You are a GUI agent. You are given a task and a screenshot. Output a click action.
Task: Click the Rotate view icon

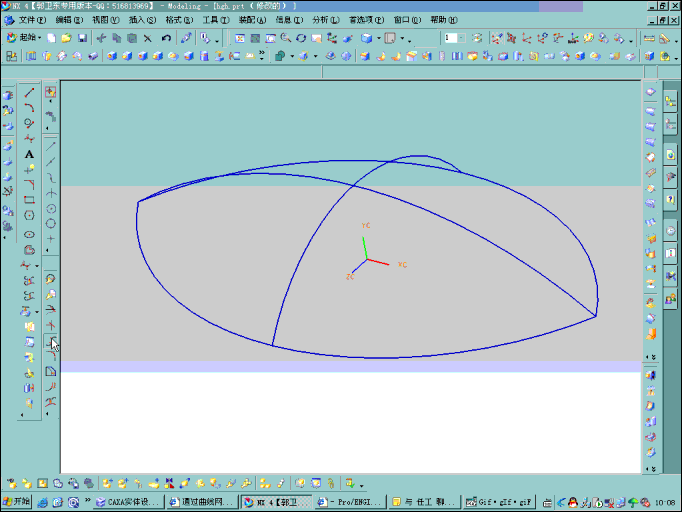click(301, 38)
